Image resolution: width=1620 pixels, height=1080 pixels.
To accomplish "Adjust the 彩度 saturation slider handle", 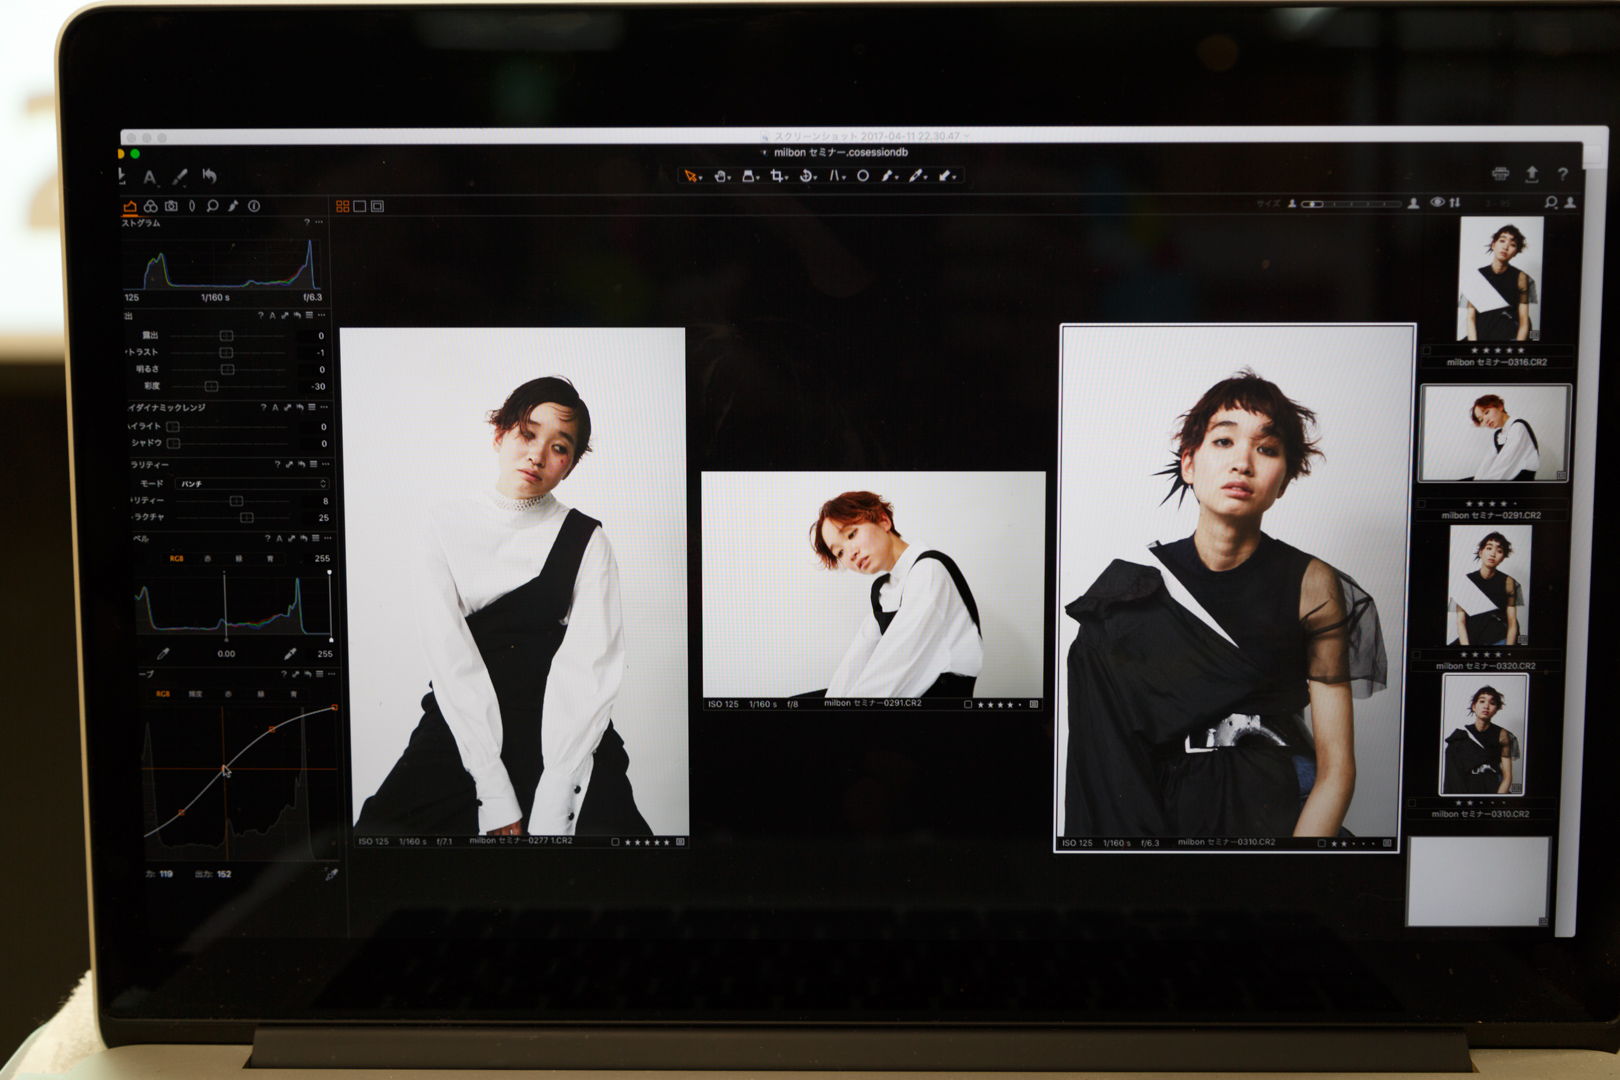I will [211, 386].
